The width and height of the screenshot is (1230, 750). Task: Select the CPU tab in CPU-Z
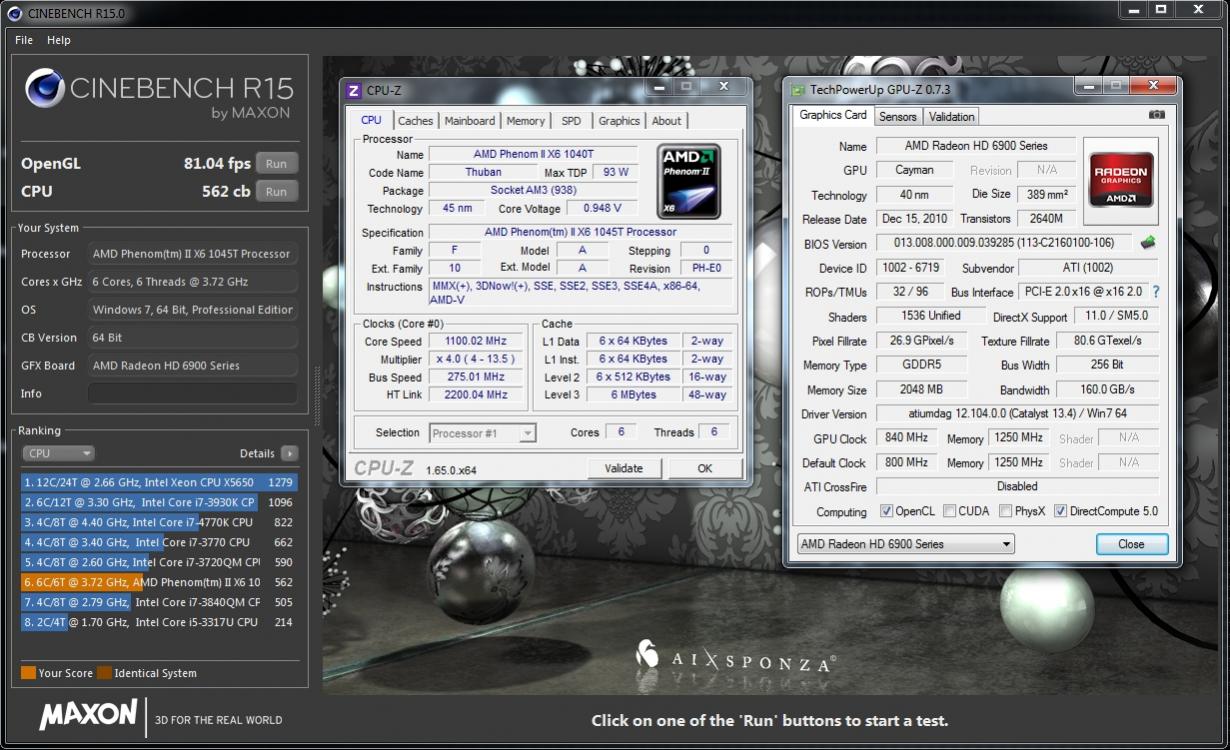click(x=371, y=120)
